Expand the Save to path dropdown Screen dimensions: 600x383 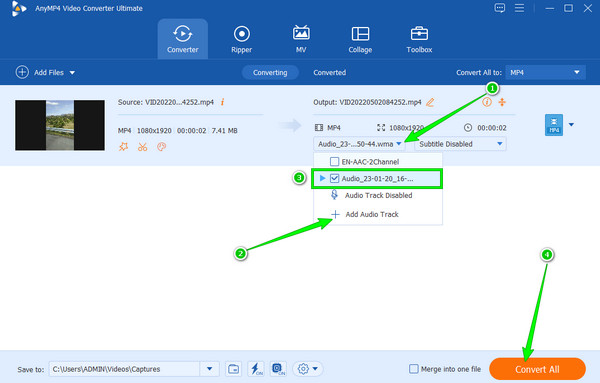(209, 369)
